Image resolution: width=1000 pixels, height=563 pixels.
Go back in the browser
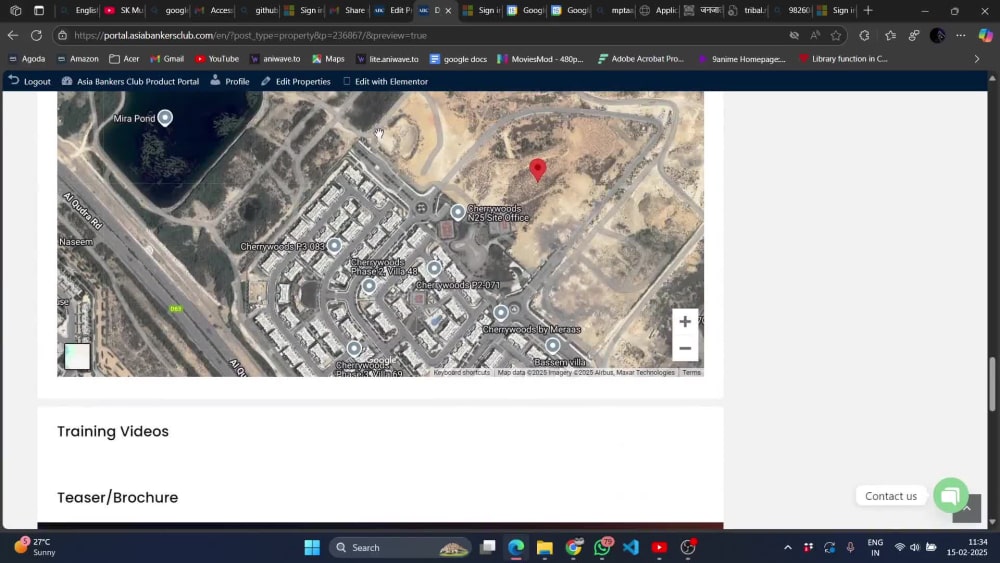[13, 36]
